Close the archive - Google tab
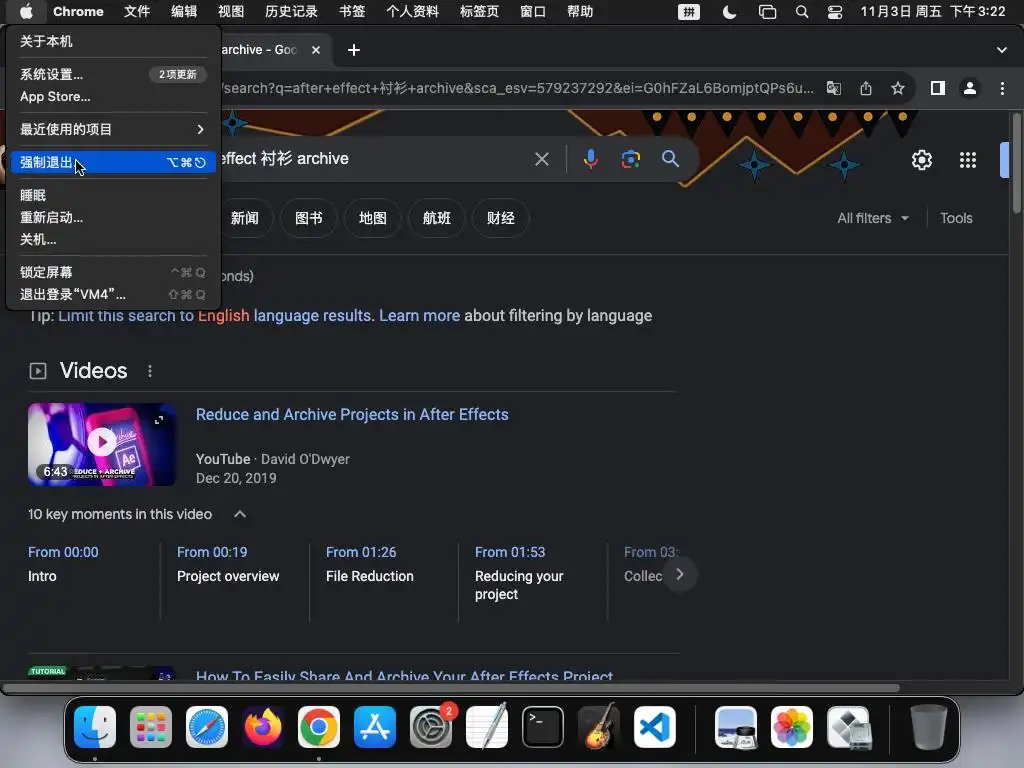The image size is (1024, 768). [316, 50]
